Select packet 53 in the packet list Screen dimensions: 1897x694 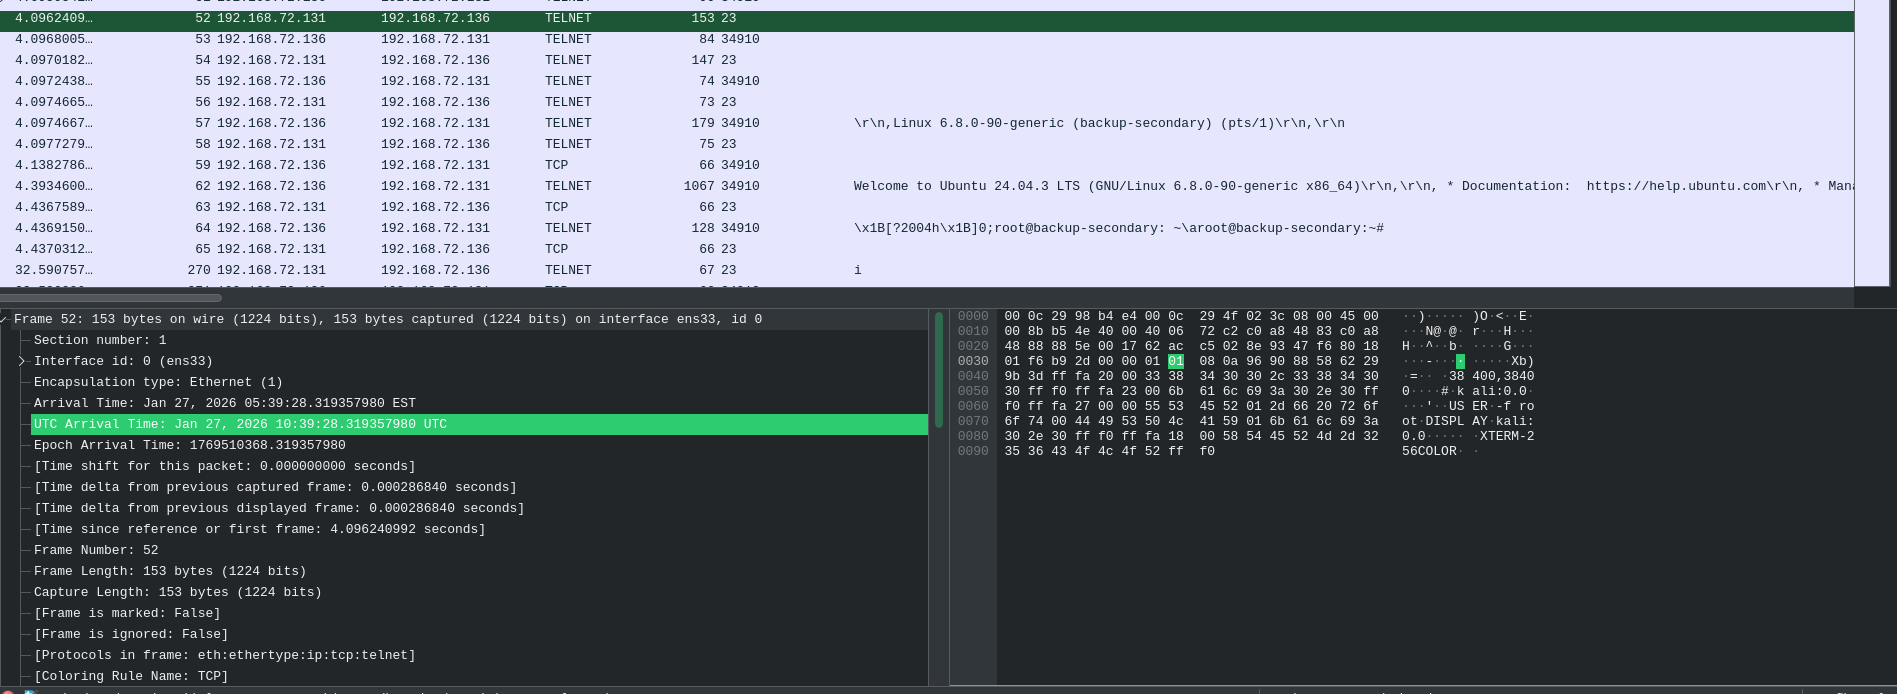(927, 39)
